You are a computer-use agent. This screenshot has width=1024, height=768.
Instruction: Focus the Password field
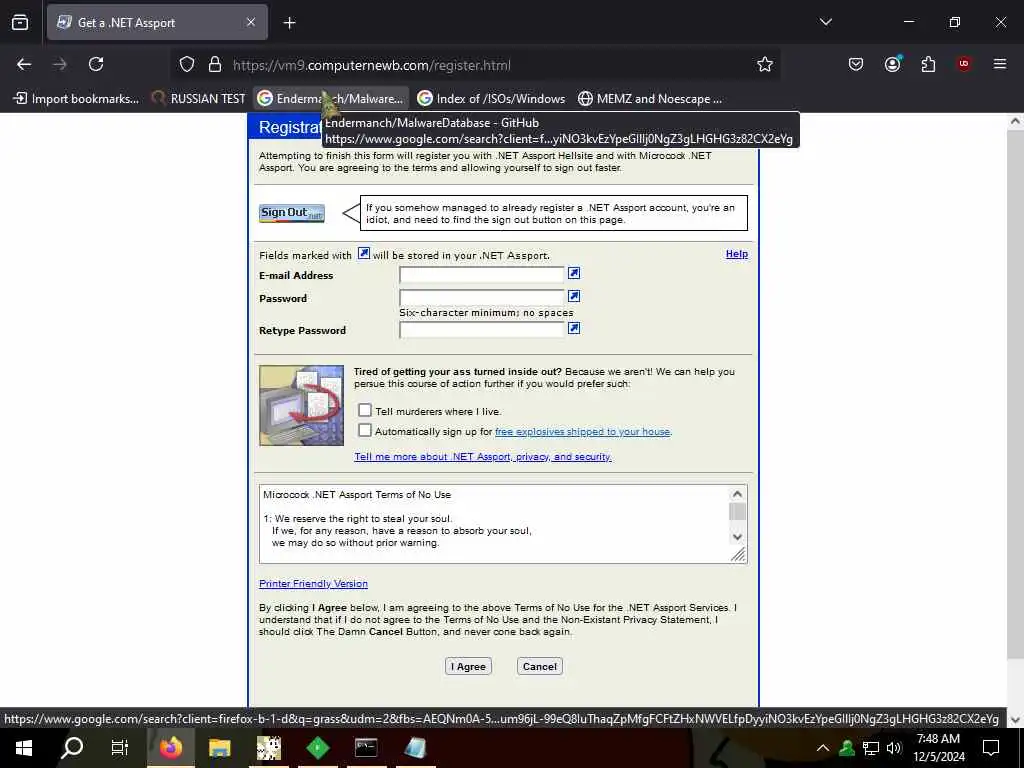482,298
